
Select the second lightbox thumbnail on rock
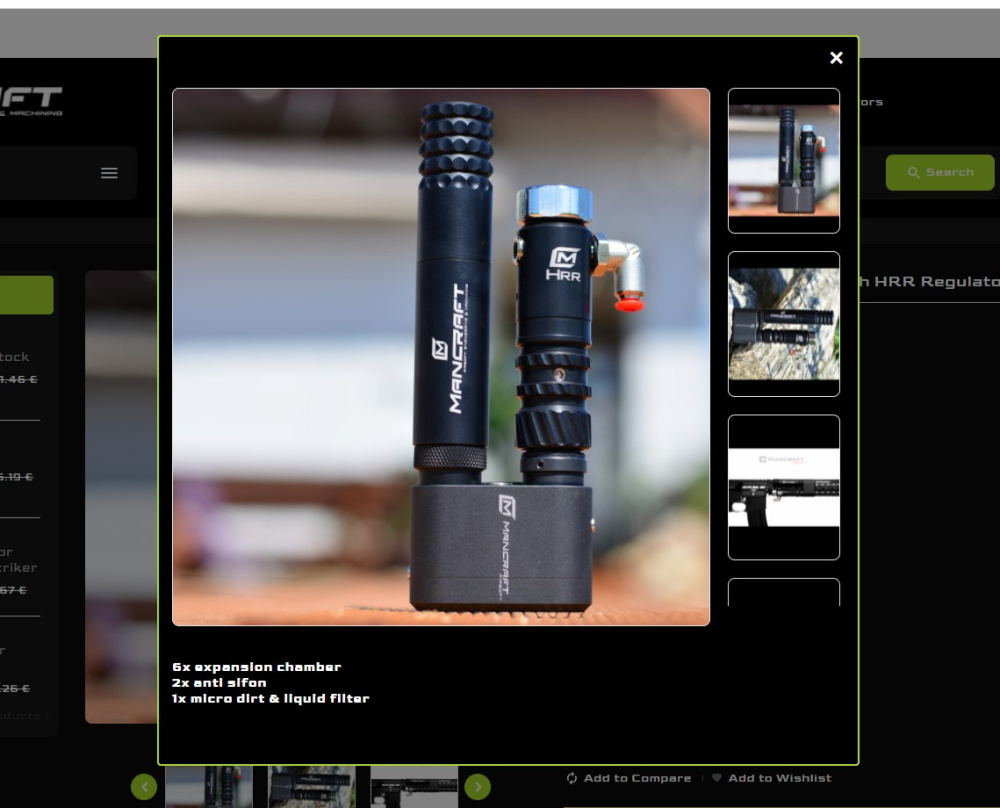click(784, 324)
